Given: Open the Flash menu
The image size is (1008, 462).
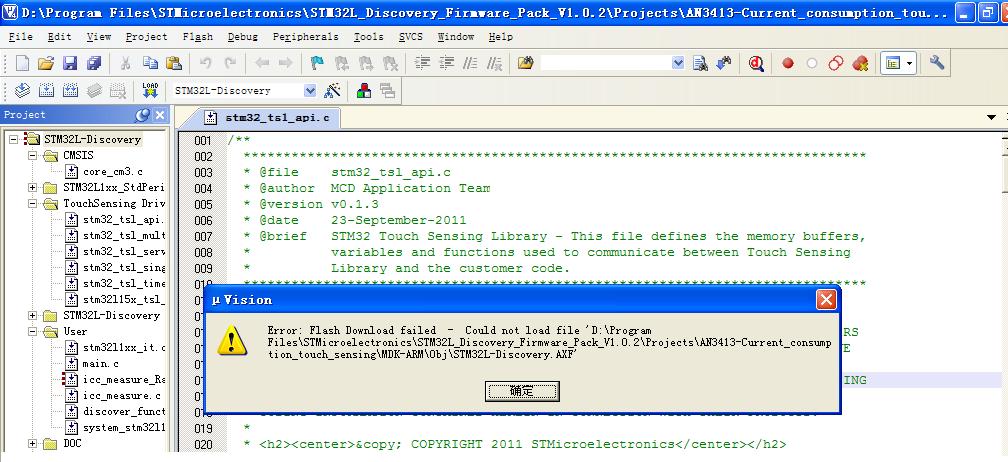Looking at the screenshot, I should pos(197,37).
